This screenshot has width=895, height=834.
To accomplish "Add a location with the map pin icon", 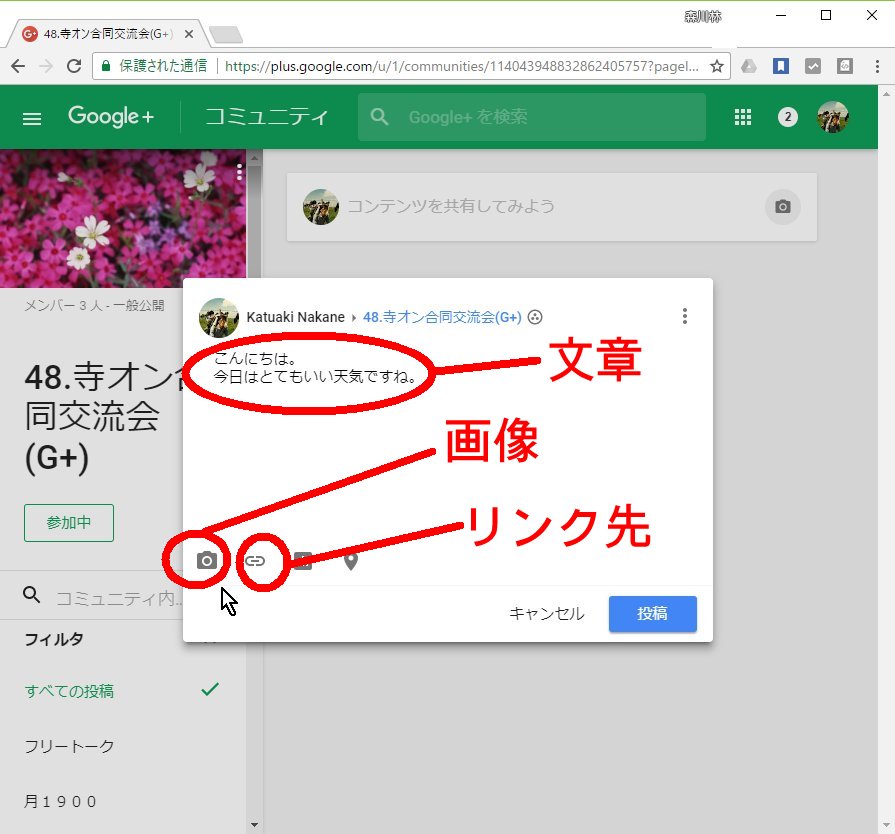I will tap(350, 561).
